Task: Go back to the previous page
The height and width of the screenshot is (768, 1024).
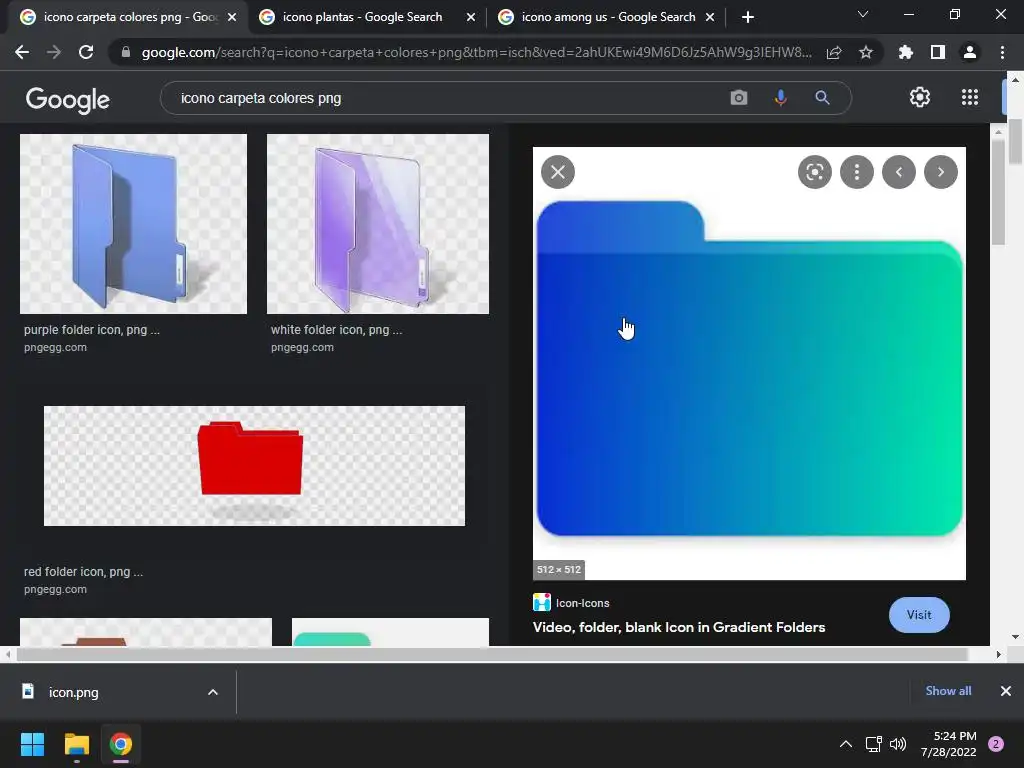Action: point(22,52)
